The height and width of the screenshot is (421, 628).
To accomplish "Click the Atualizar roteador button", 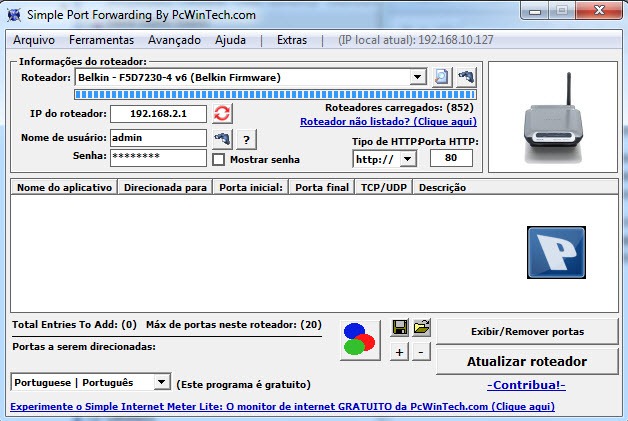I will pos(527,361).
